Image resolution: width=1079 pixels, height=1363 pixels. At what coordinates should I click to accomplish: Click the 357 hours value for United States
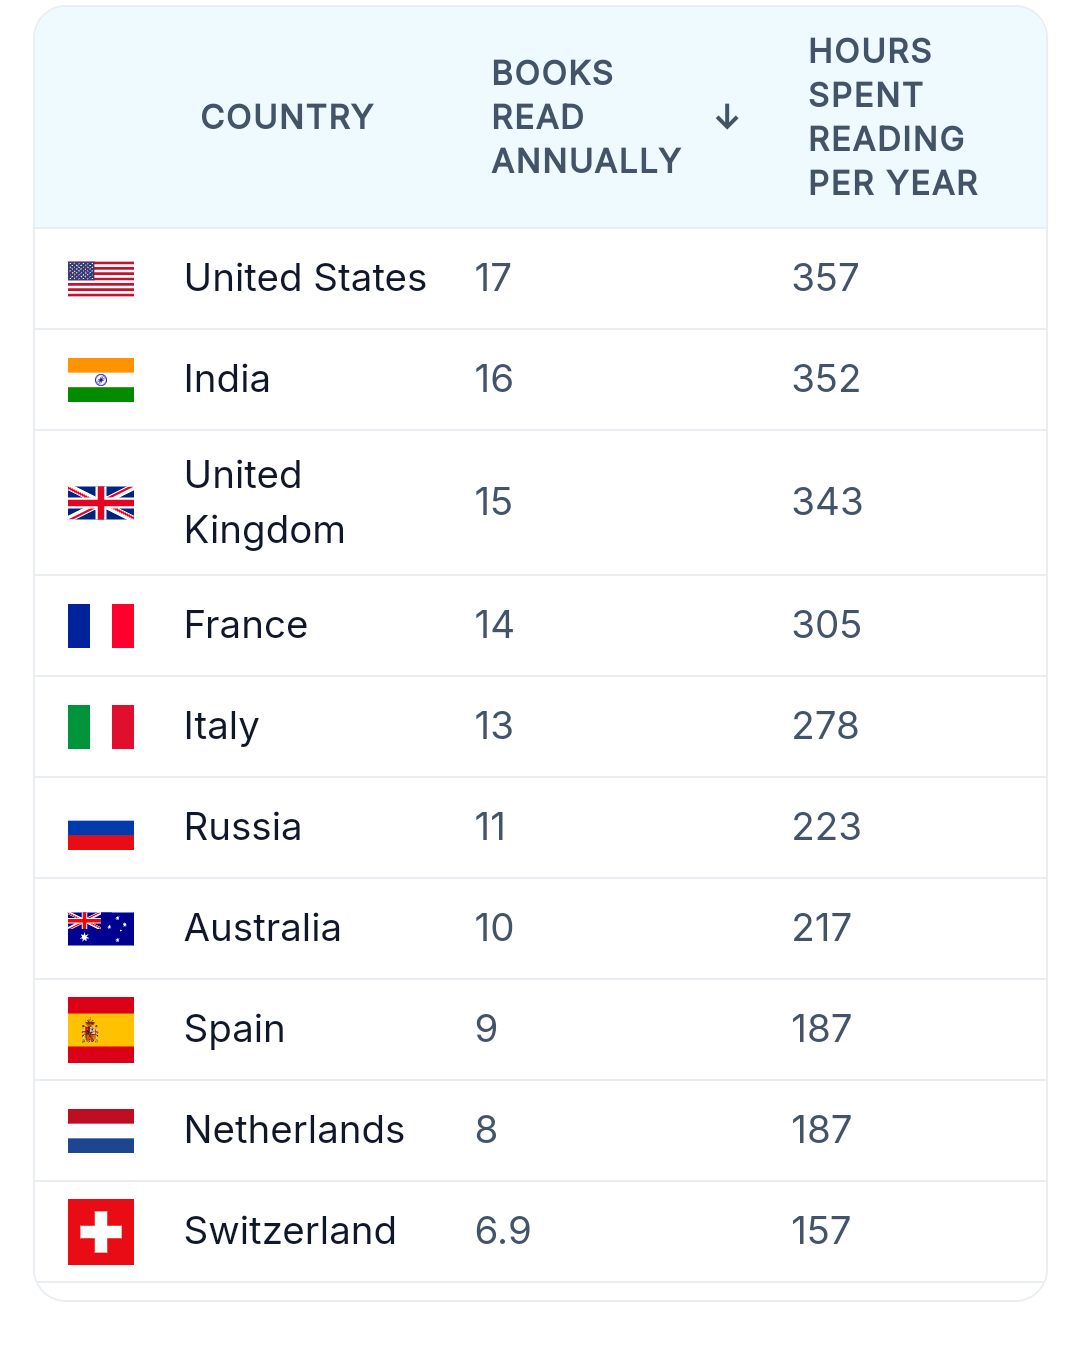coord(825,278)
